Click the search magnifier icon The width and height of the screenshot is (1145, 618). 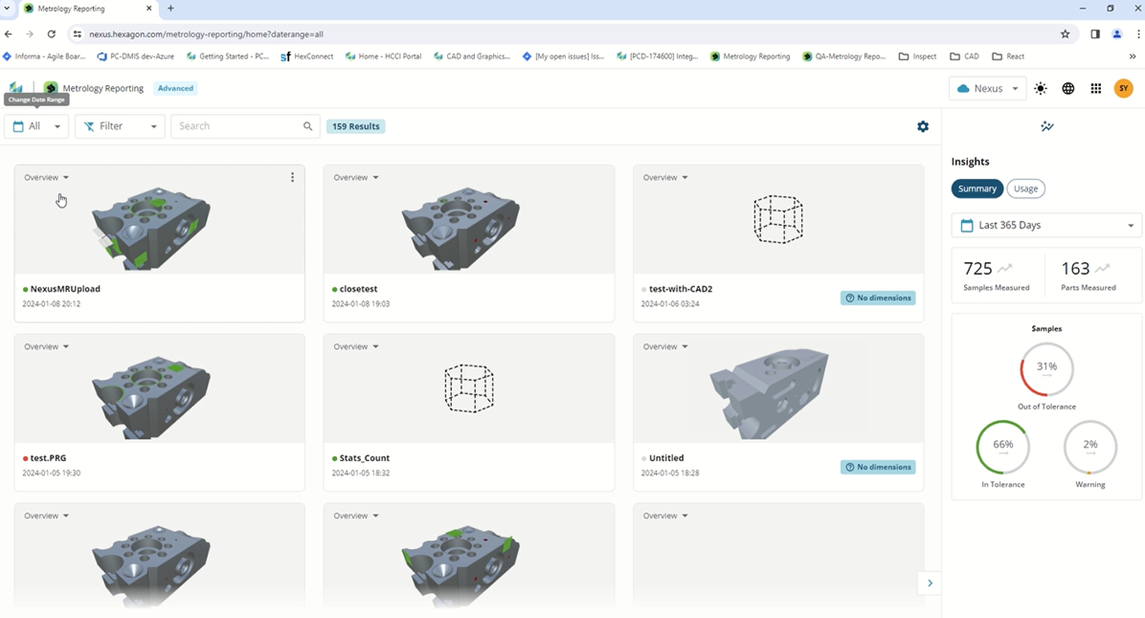307,126
